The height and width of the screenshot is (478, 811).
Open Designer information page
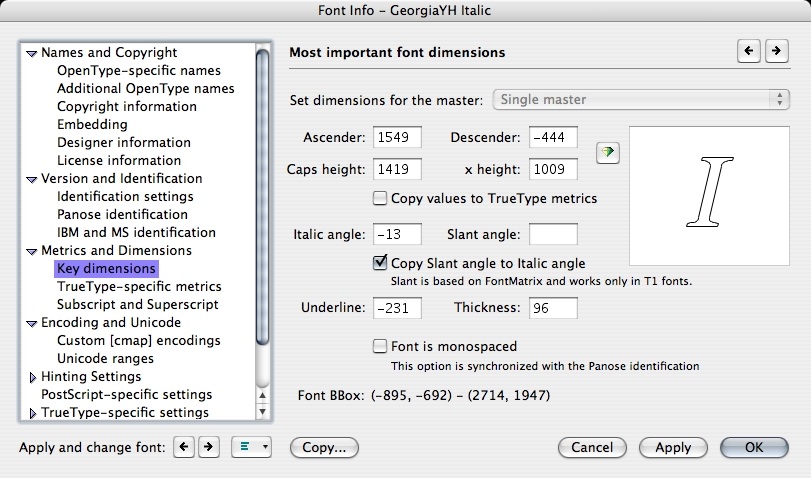pyautogui.click(x=124, y=142)
